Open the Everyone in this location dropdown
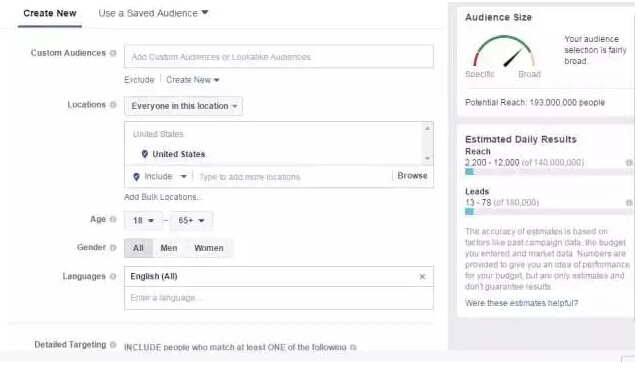 (183, 106)
